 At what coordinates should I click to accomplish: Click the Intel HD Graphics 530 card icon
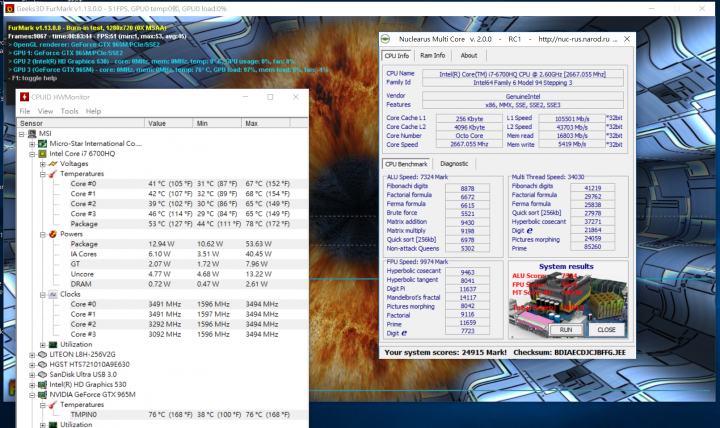coord(42,385)
